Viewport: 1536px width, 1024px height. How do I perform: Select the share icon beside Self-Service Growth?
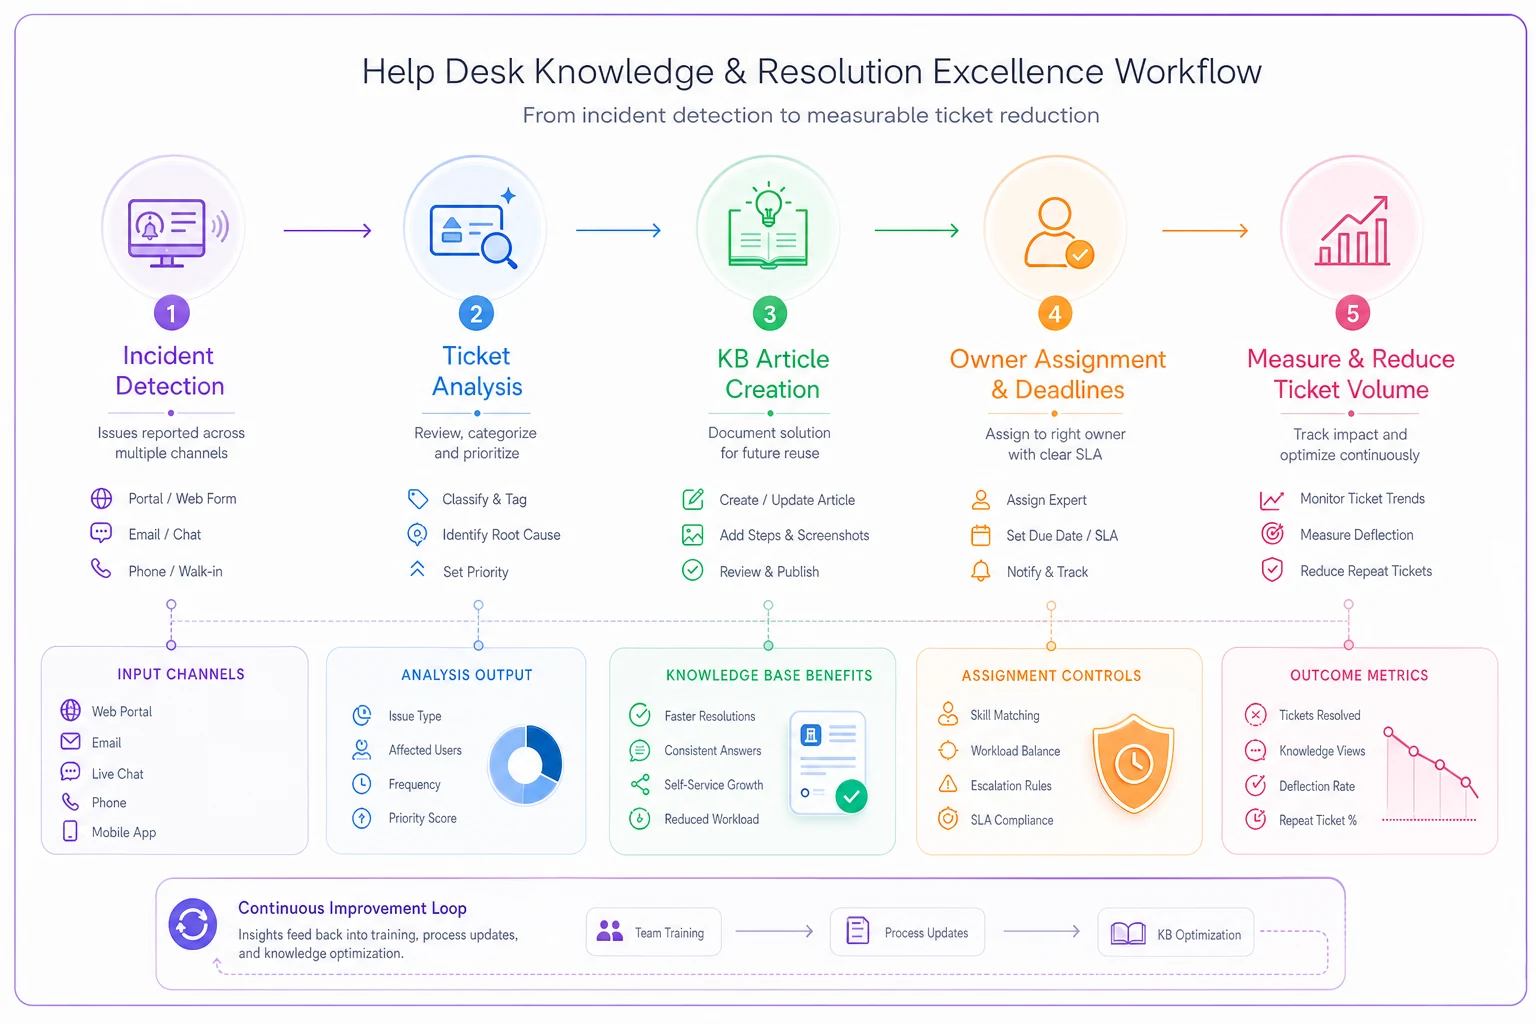coord(640,785)
